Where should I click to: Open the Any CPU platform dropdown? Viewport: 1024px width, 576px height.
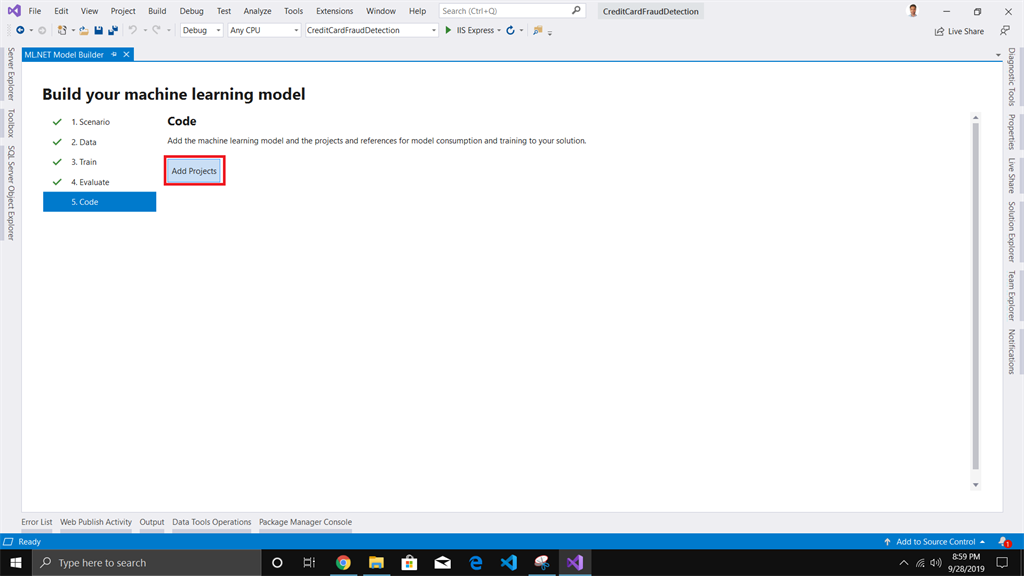coord(264,30)
